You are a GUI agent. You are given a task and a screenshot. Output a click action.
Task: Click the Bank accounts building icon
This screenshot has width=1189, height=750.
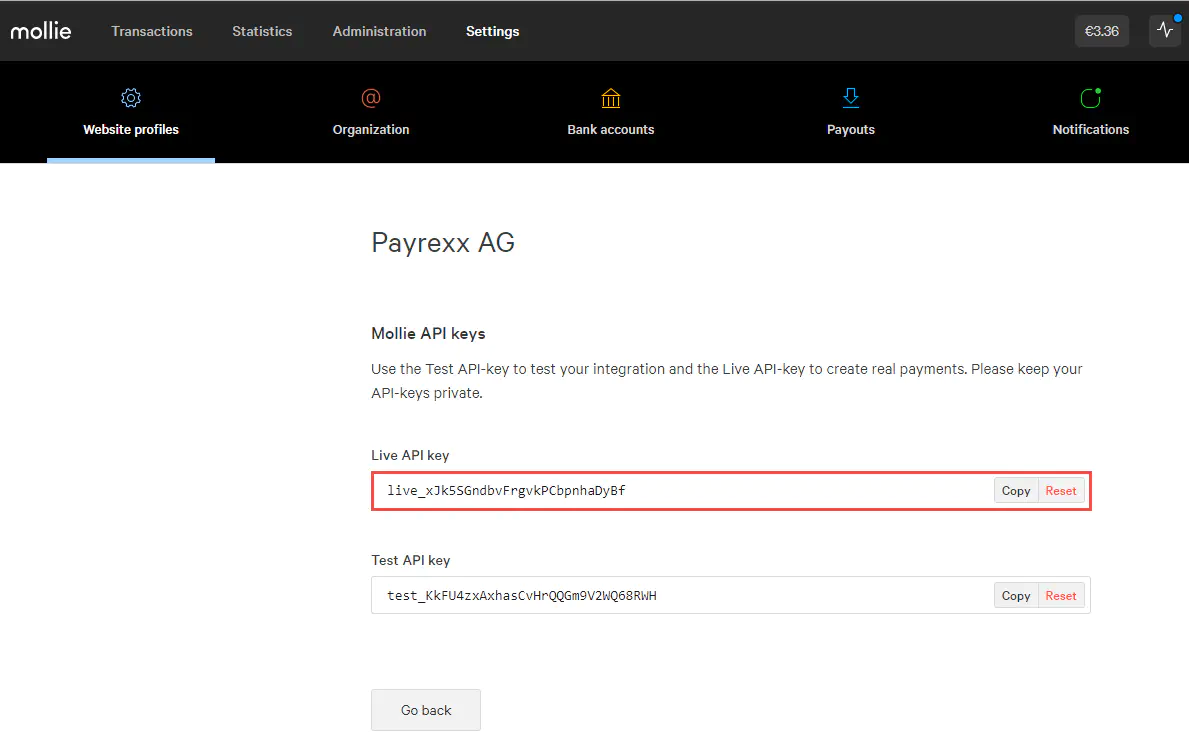point(611,98)
